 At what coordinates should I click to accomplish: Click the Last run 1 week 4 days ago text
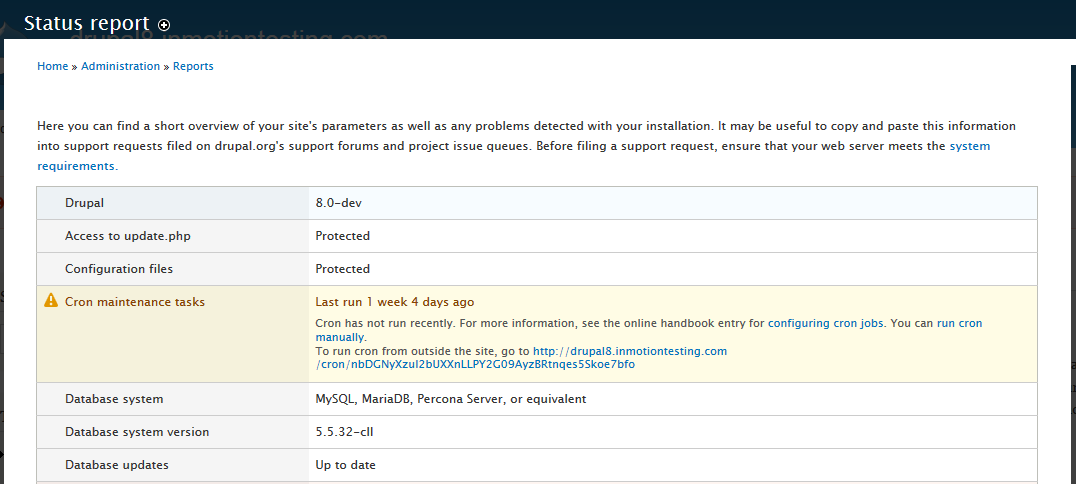click(x=394, y=301)
